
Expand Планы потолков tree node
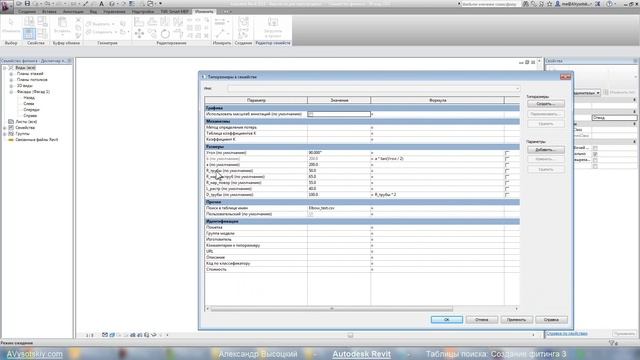point(11,80)
